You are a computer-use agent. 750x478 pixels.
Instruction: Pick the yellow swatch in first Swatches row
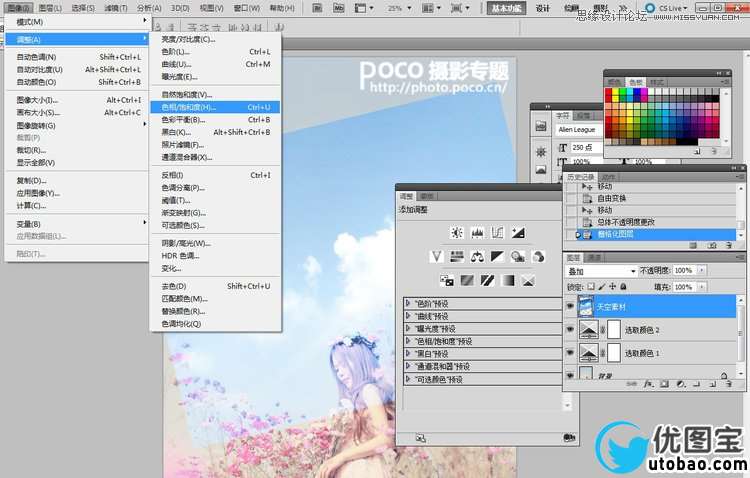pos(616,92)
